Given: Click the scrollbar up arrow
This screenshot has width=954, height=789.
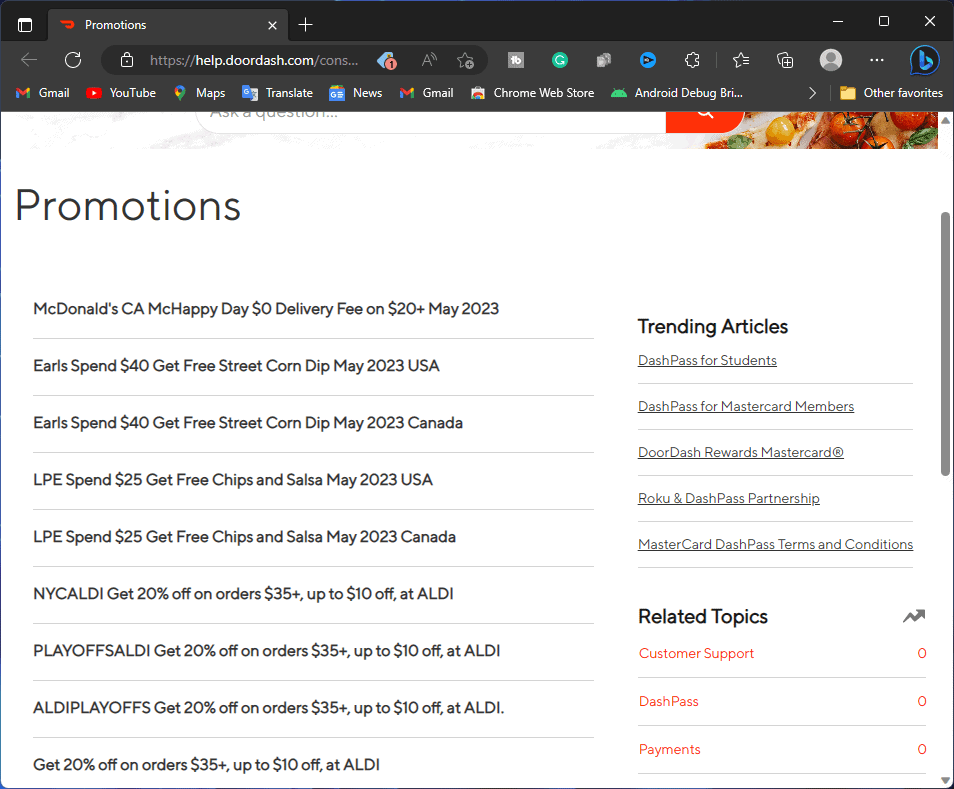Looking at the screenshot, I should (945, 120).
